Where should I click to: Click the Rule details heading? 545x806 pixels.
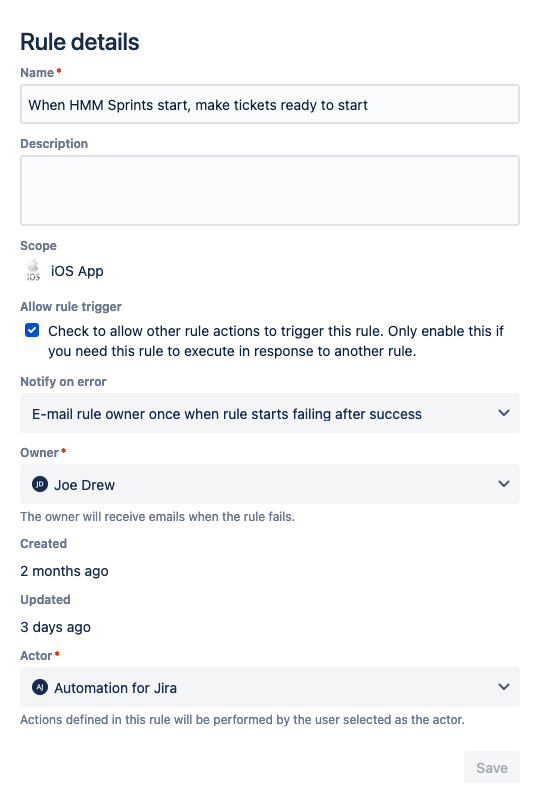tap(80, 42)
